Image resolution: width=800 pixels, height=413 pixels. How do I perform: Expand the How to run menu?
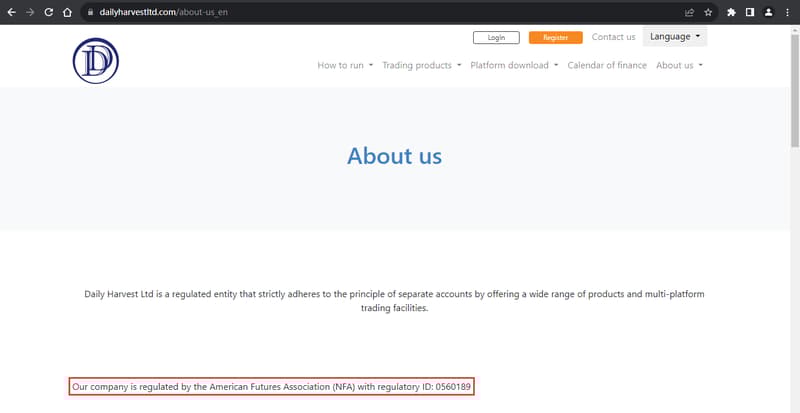click(x=345, y=65)
